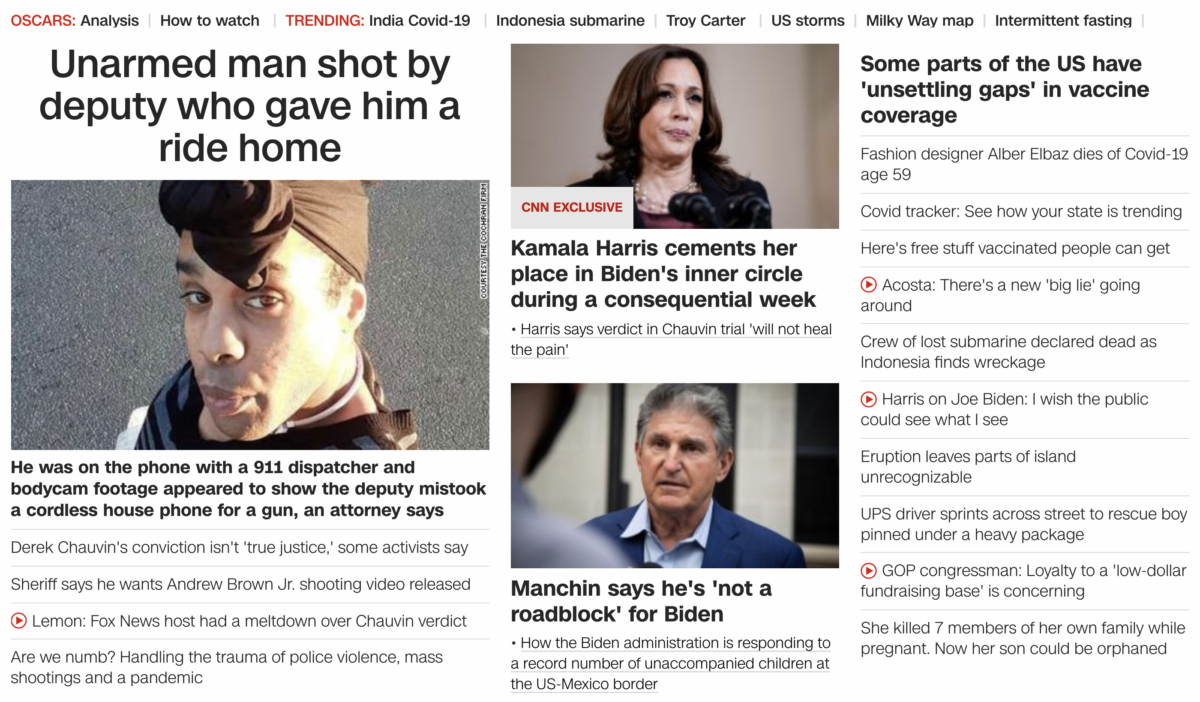Click play icon next to Acosta 'big lie' headline
This screenshot has width=1200, height=702.
click(869, 285)
